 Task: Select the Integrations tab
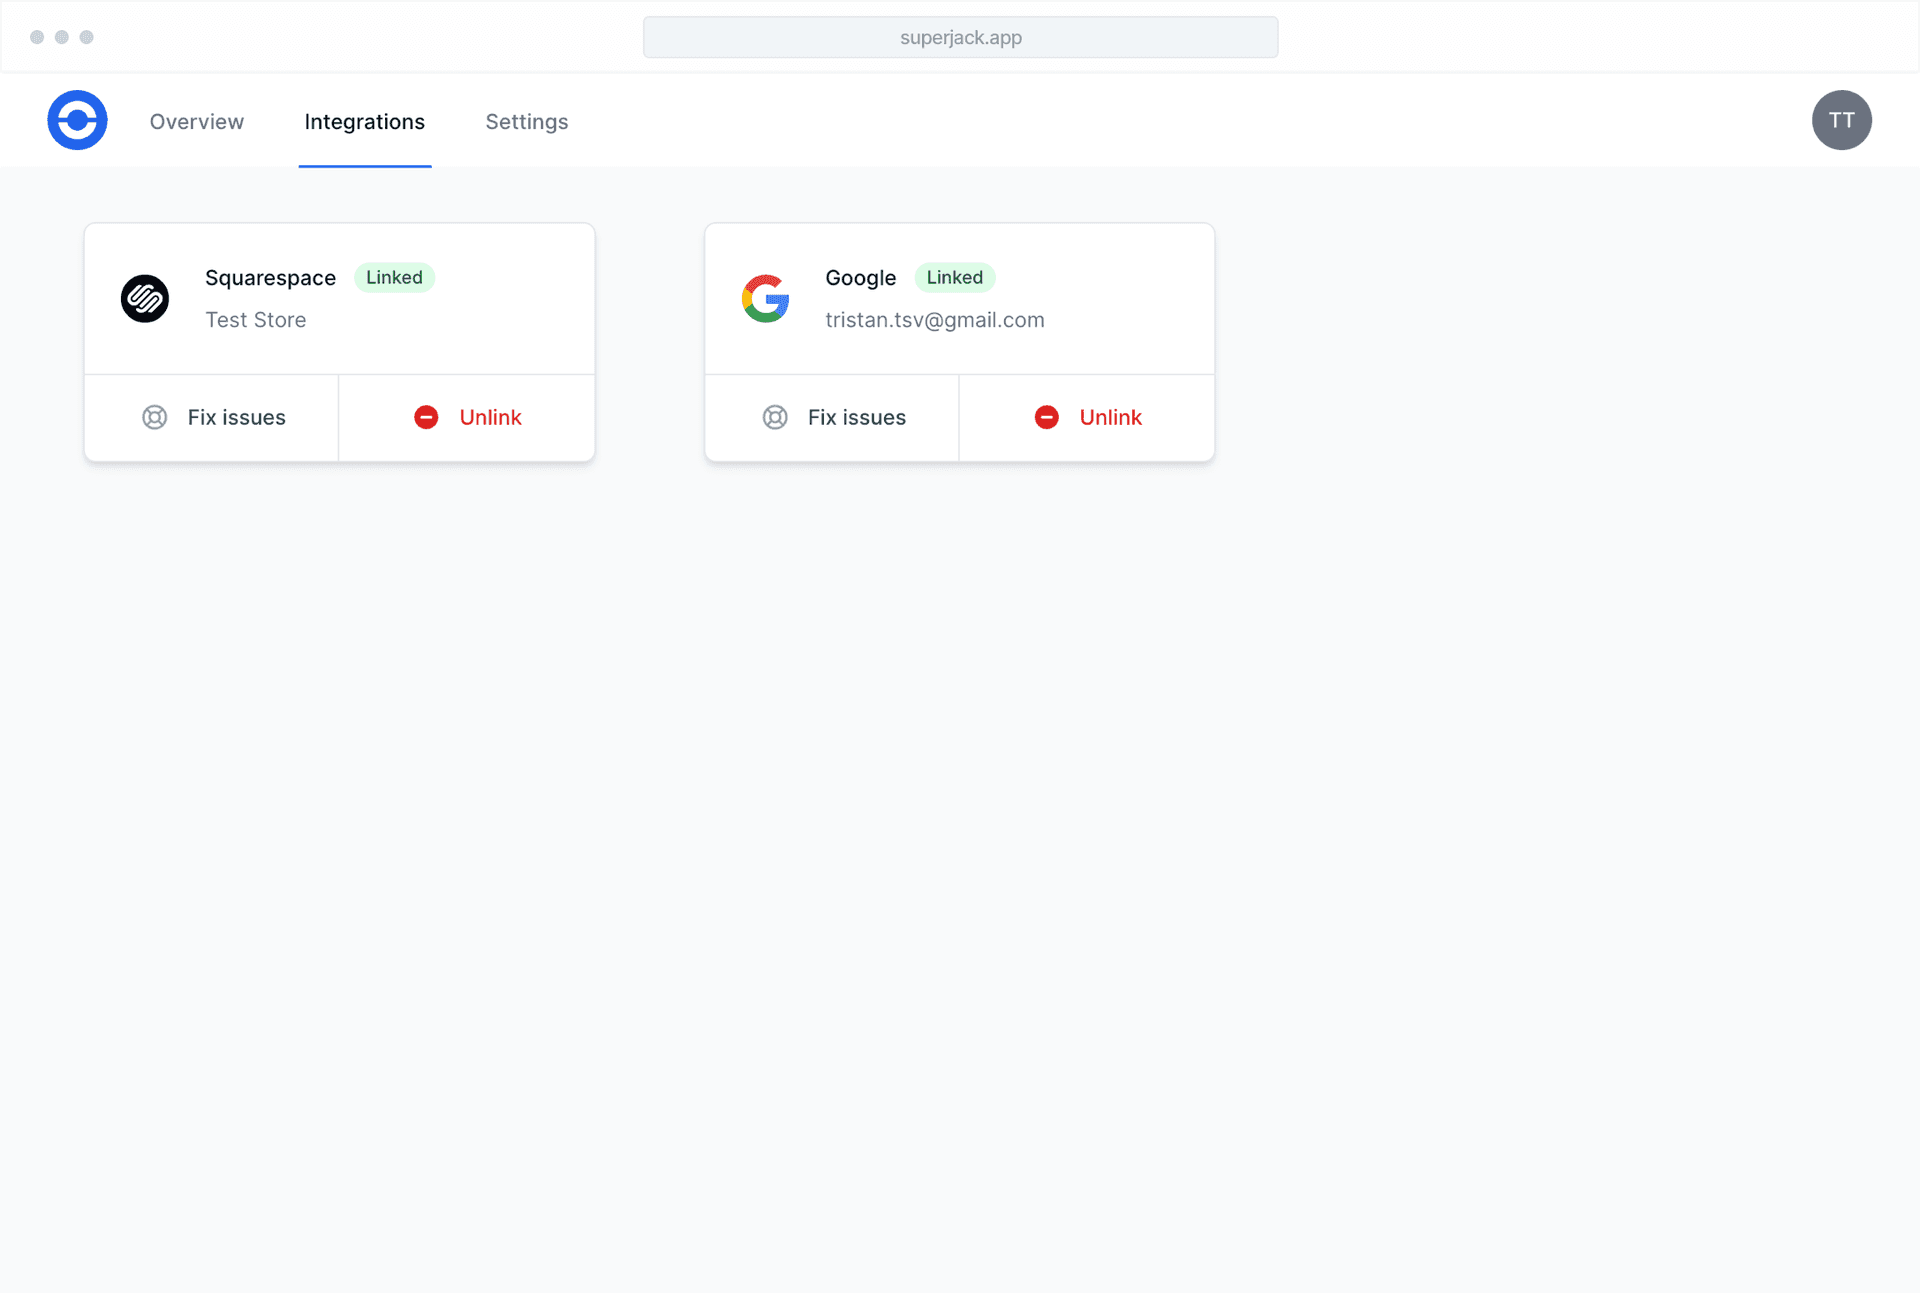364,121
